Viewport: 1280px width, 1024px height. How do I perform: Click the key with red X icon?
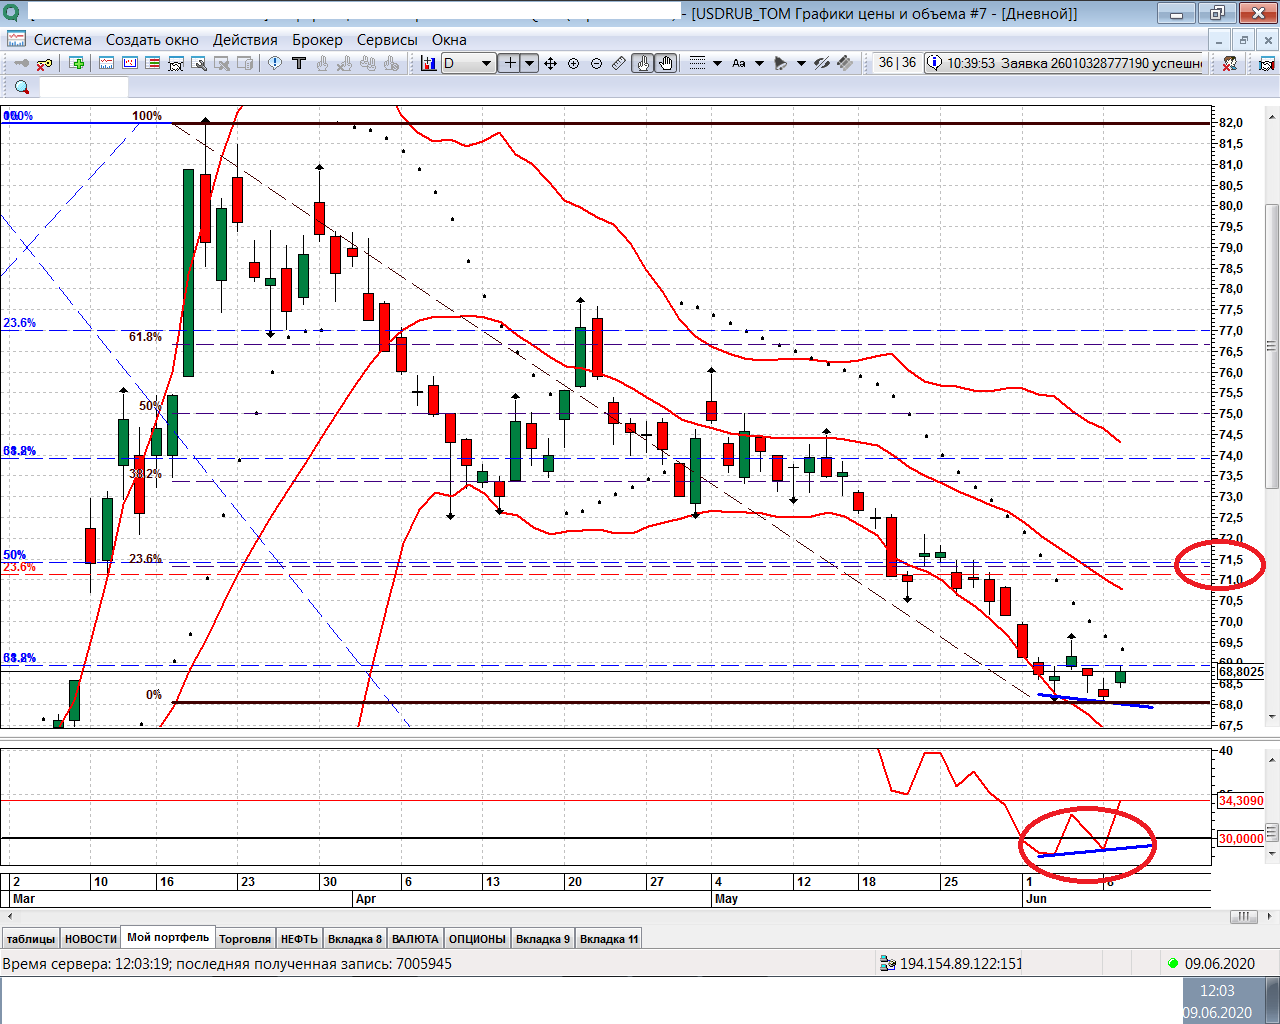[44, 63]
